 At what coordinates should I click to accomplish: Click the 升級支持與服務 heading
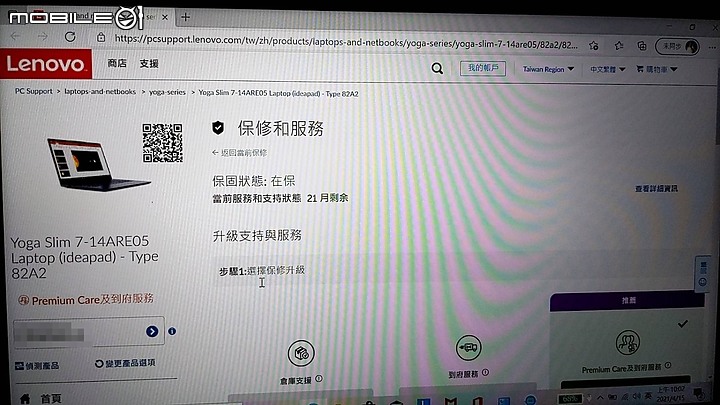click(257, 236)
